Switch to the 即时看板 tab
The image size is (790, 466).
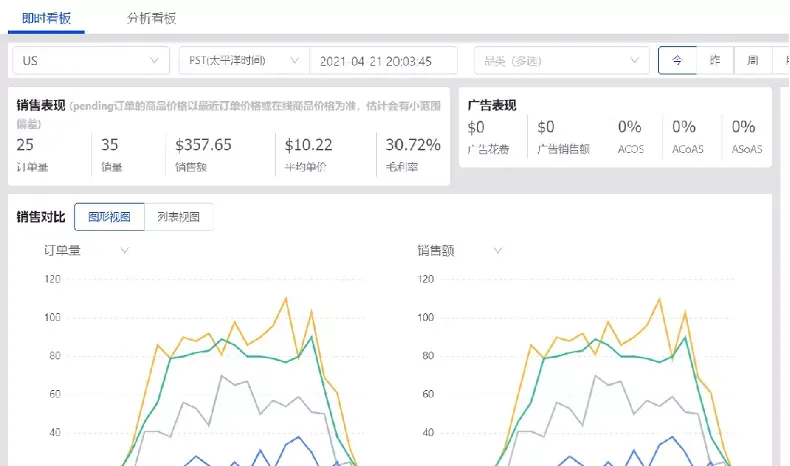coord(46,18)
